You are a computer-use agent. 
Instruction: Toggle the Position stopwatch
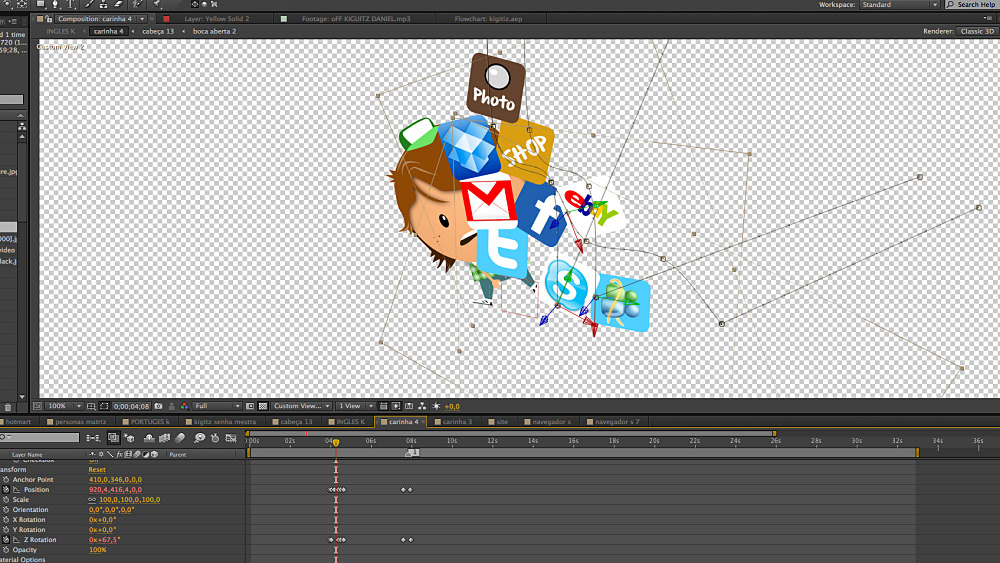(6, 490)
